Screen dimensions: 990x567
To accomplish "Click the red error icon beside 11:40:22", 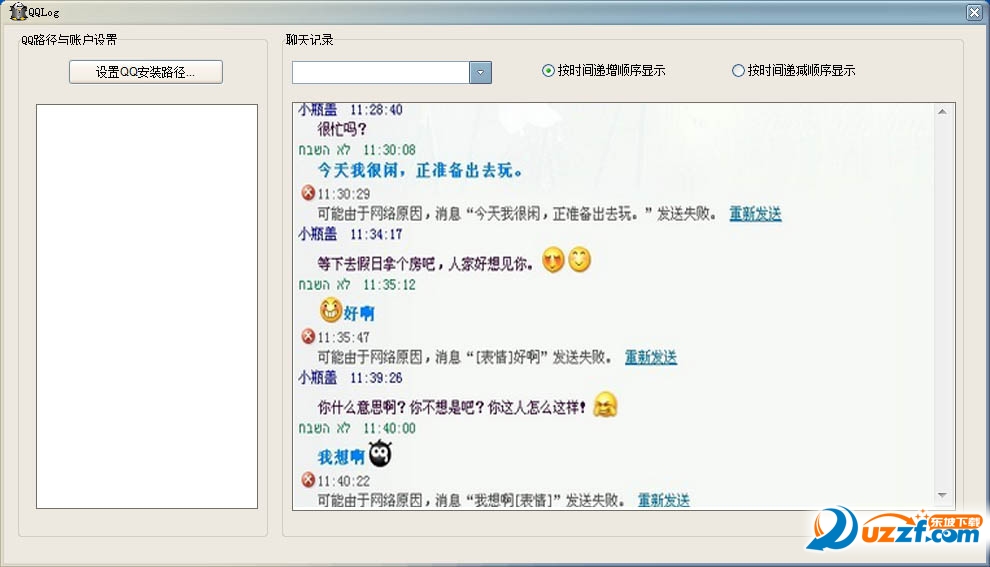I will 308,479.
